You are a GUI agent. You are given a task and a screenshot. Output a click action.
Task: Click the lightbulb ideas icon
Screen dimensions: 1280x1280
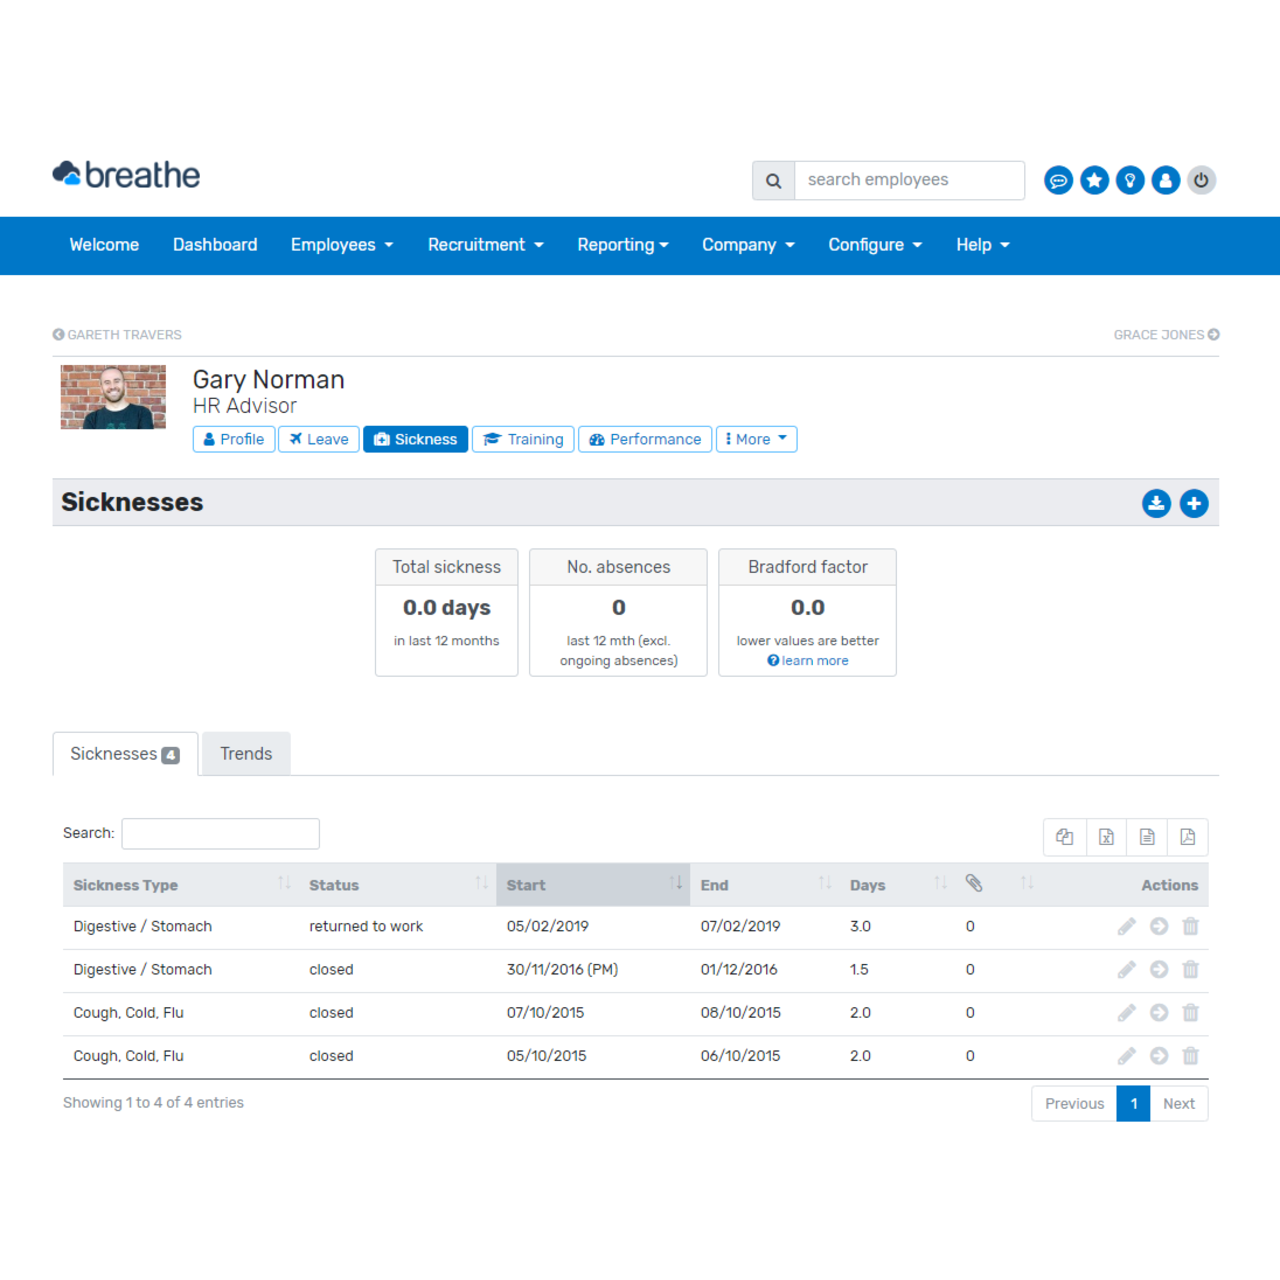point(1130,180)
